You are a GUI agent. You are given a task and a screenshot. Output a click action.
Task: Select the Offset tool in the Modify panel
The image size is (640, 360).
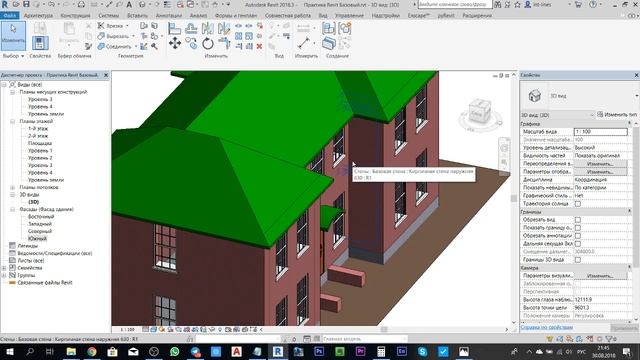(191, 28)
